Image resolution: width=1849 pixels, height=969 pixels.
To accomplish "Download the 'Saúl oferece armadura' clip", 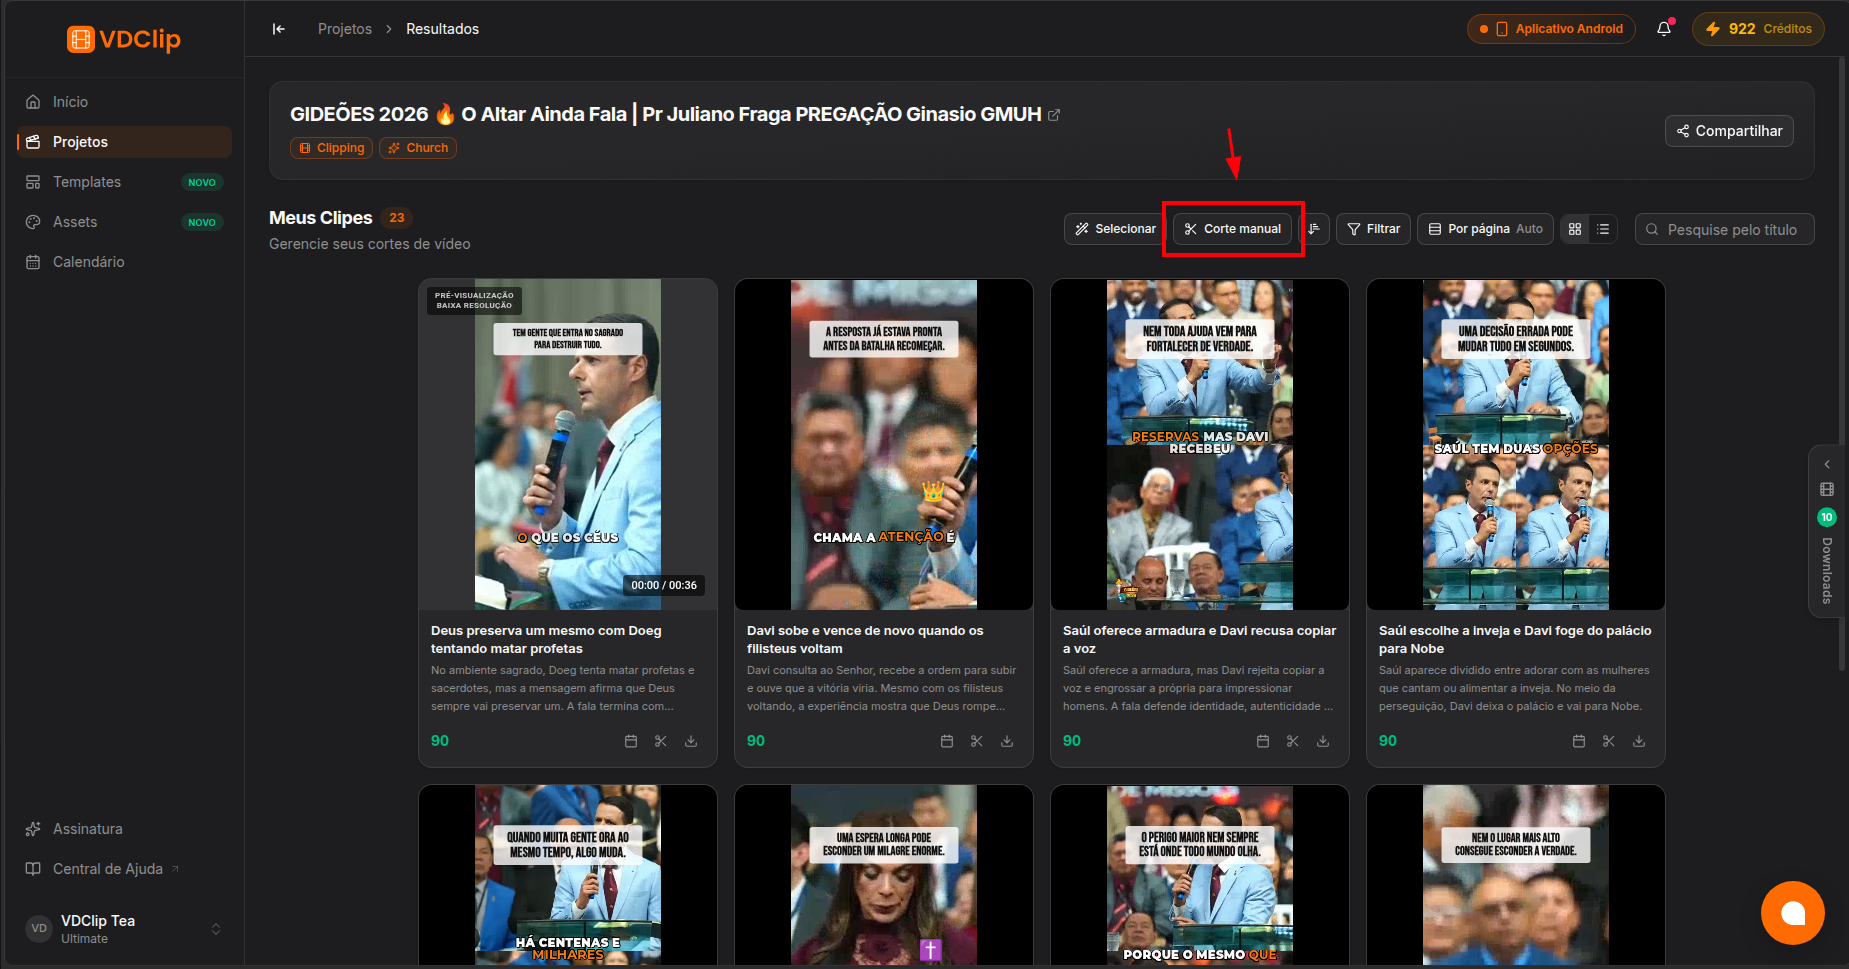I will 1323,741.
